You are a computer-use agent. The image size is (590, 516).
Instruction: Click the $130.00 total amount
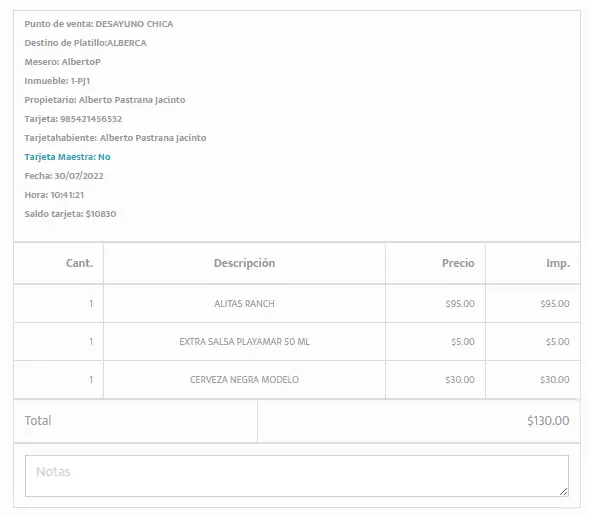[x=548, y=421]
